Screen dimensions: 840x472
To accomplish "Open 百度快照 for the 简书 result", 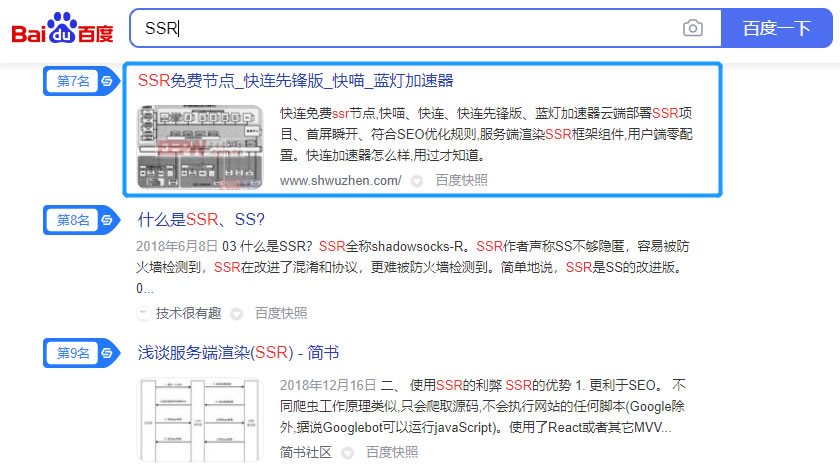I will pyautogui.click(x=392, y=453).
